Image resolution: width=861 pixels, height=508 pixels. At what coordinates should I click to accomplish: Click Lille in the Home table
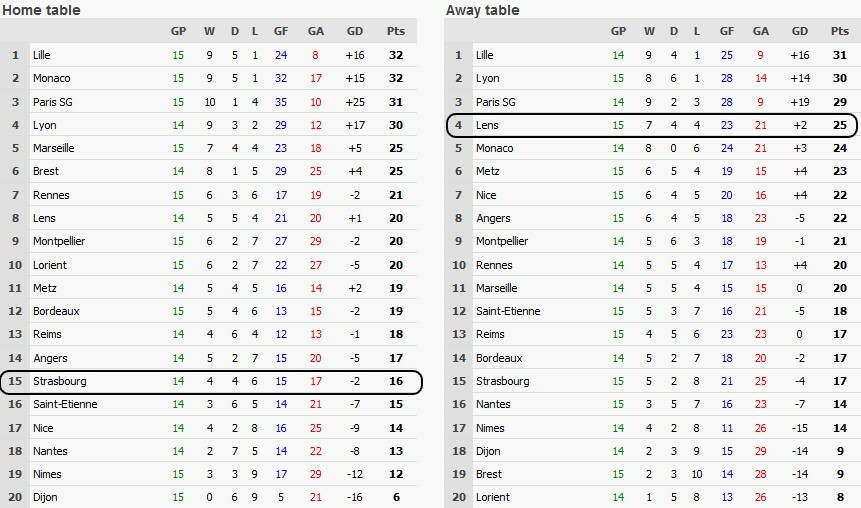point(41,54)
